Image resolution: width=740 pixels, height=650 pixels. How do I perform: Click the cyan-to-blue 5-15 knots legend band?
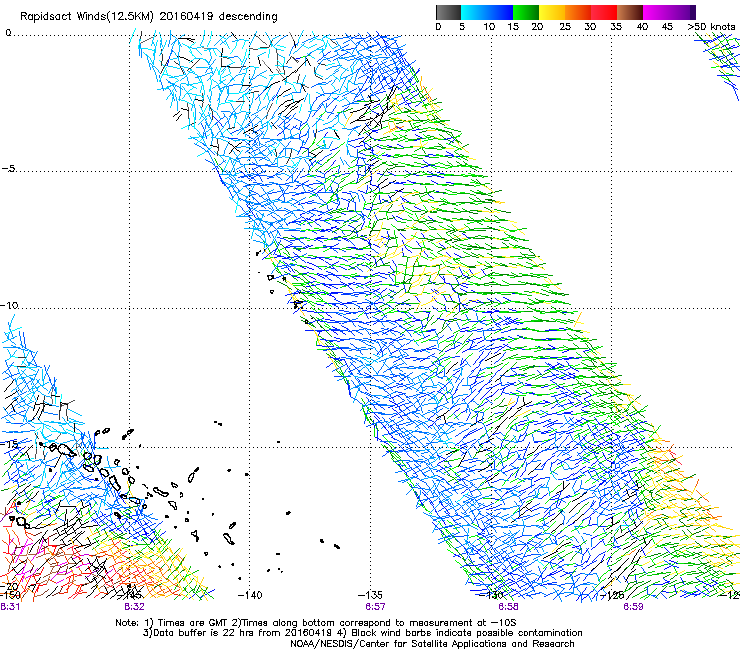tap(487, 12)
